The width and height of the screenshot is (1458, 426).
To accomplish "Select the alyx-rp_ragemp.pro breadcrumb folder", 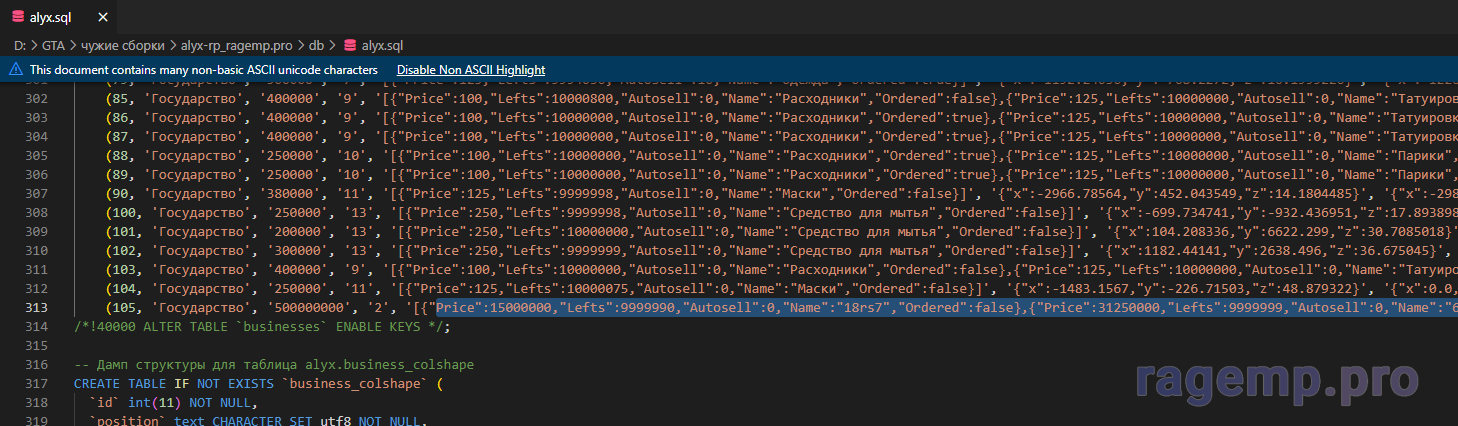I will pyautogui.click(x=237, y=45).
